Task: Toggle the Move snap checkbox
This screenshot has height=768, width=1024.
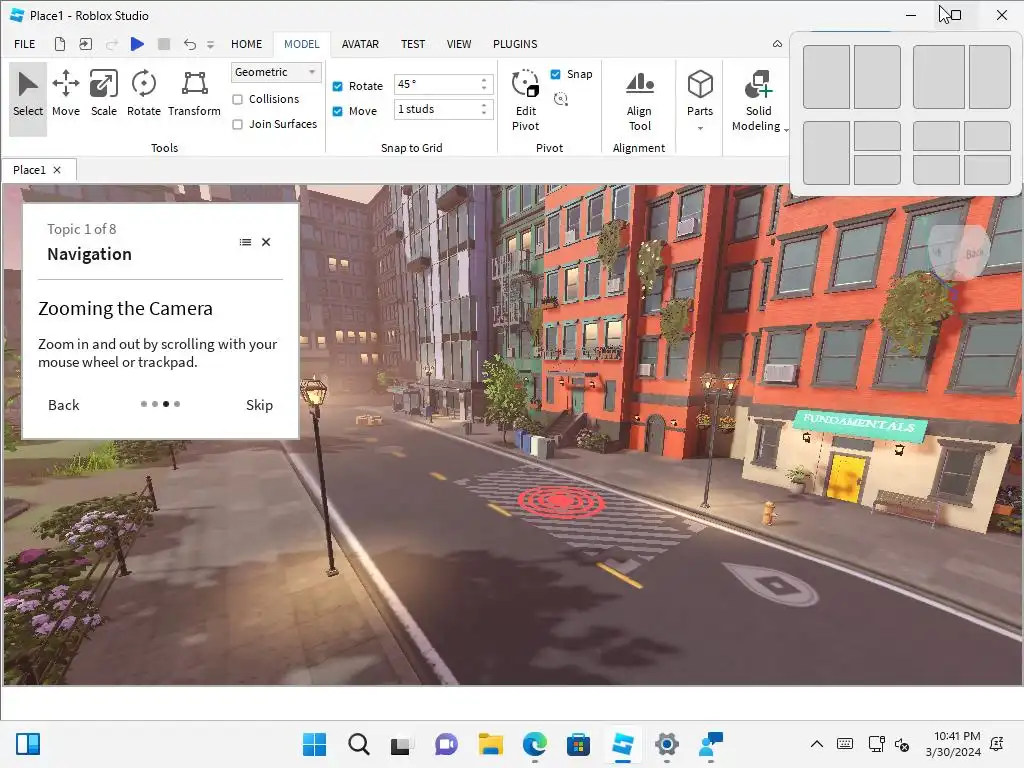Action: 338,111
